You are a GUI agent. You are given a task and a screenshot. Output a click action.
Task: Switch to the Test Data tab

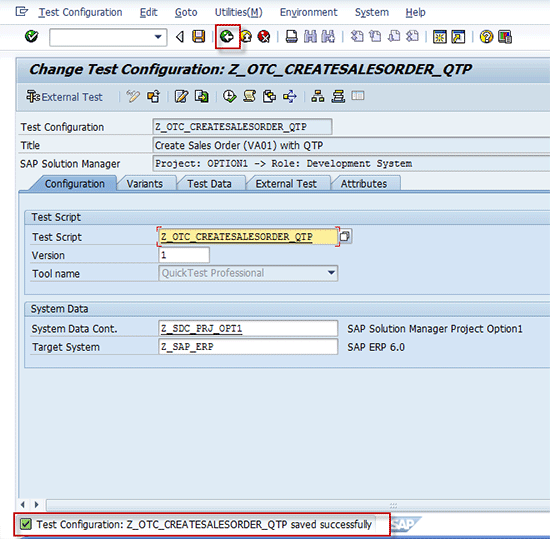(209, 184)
